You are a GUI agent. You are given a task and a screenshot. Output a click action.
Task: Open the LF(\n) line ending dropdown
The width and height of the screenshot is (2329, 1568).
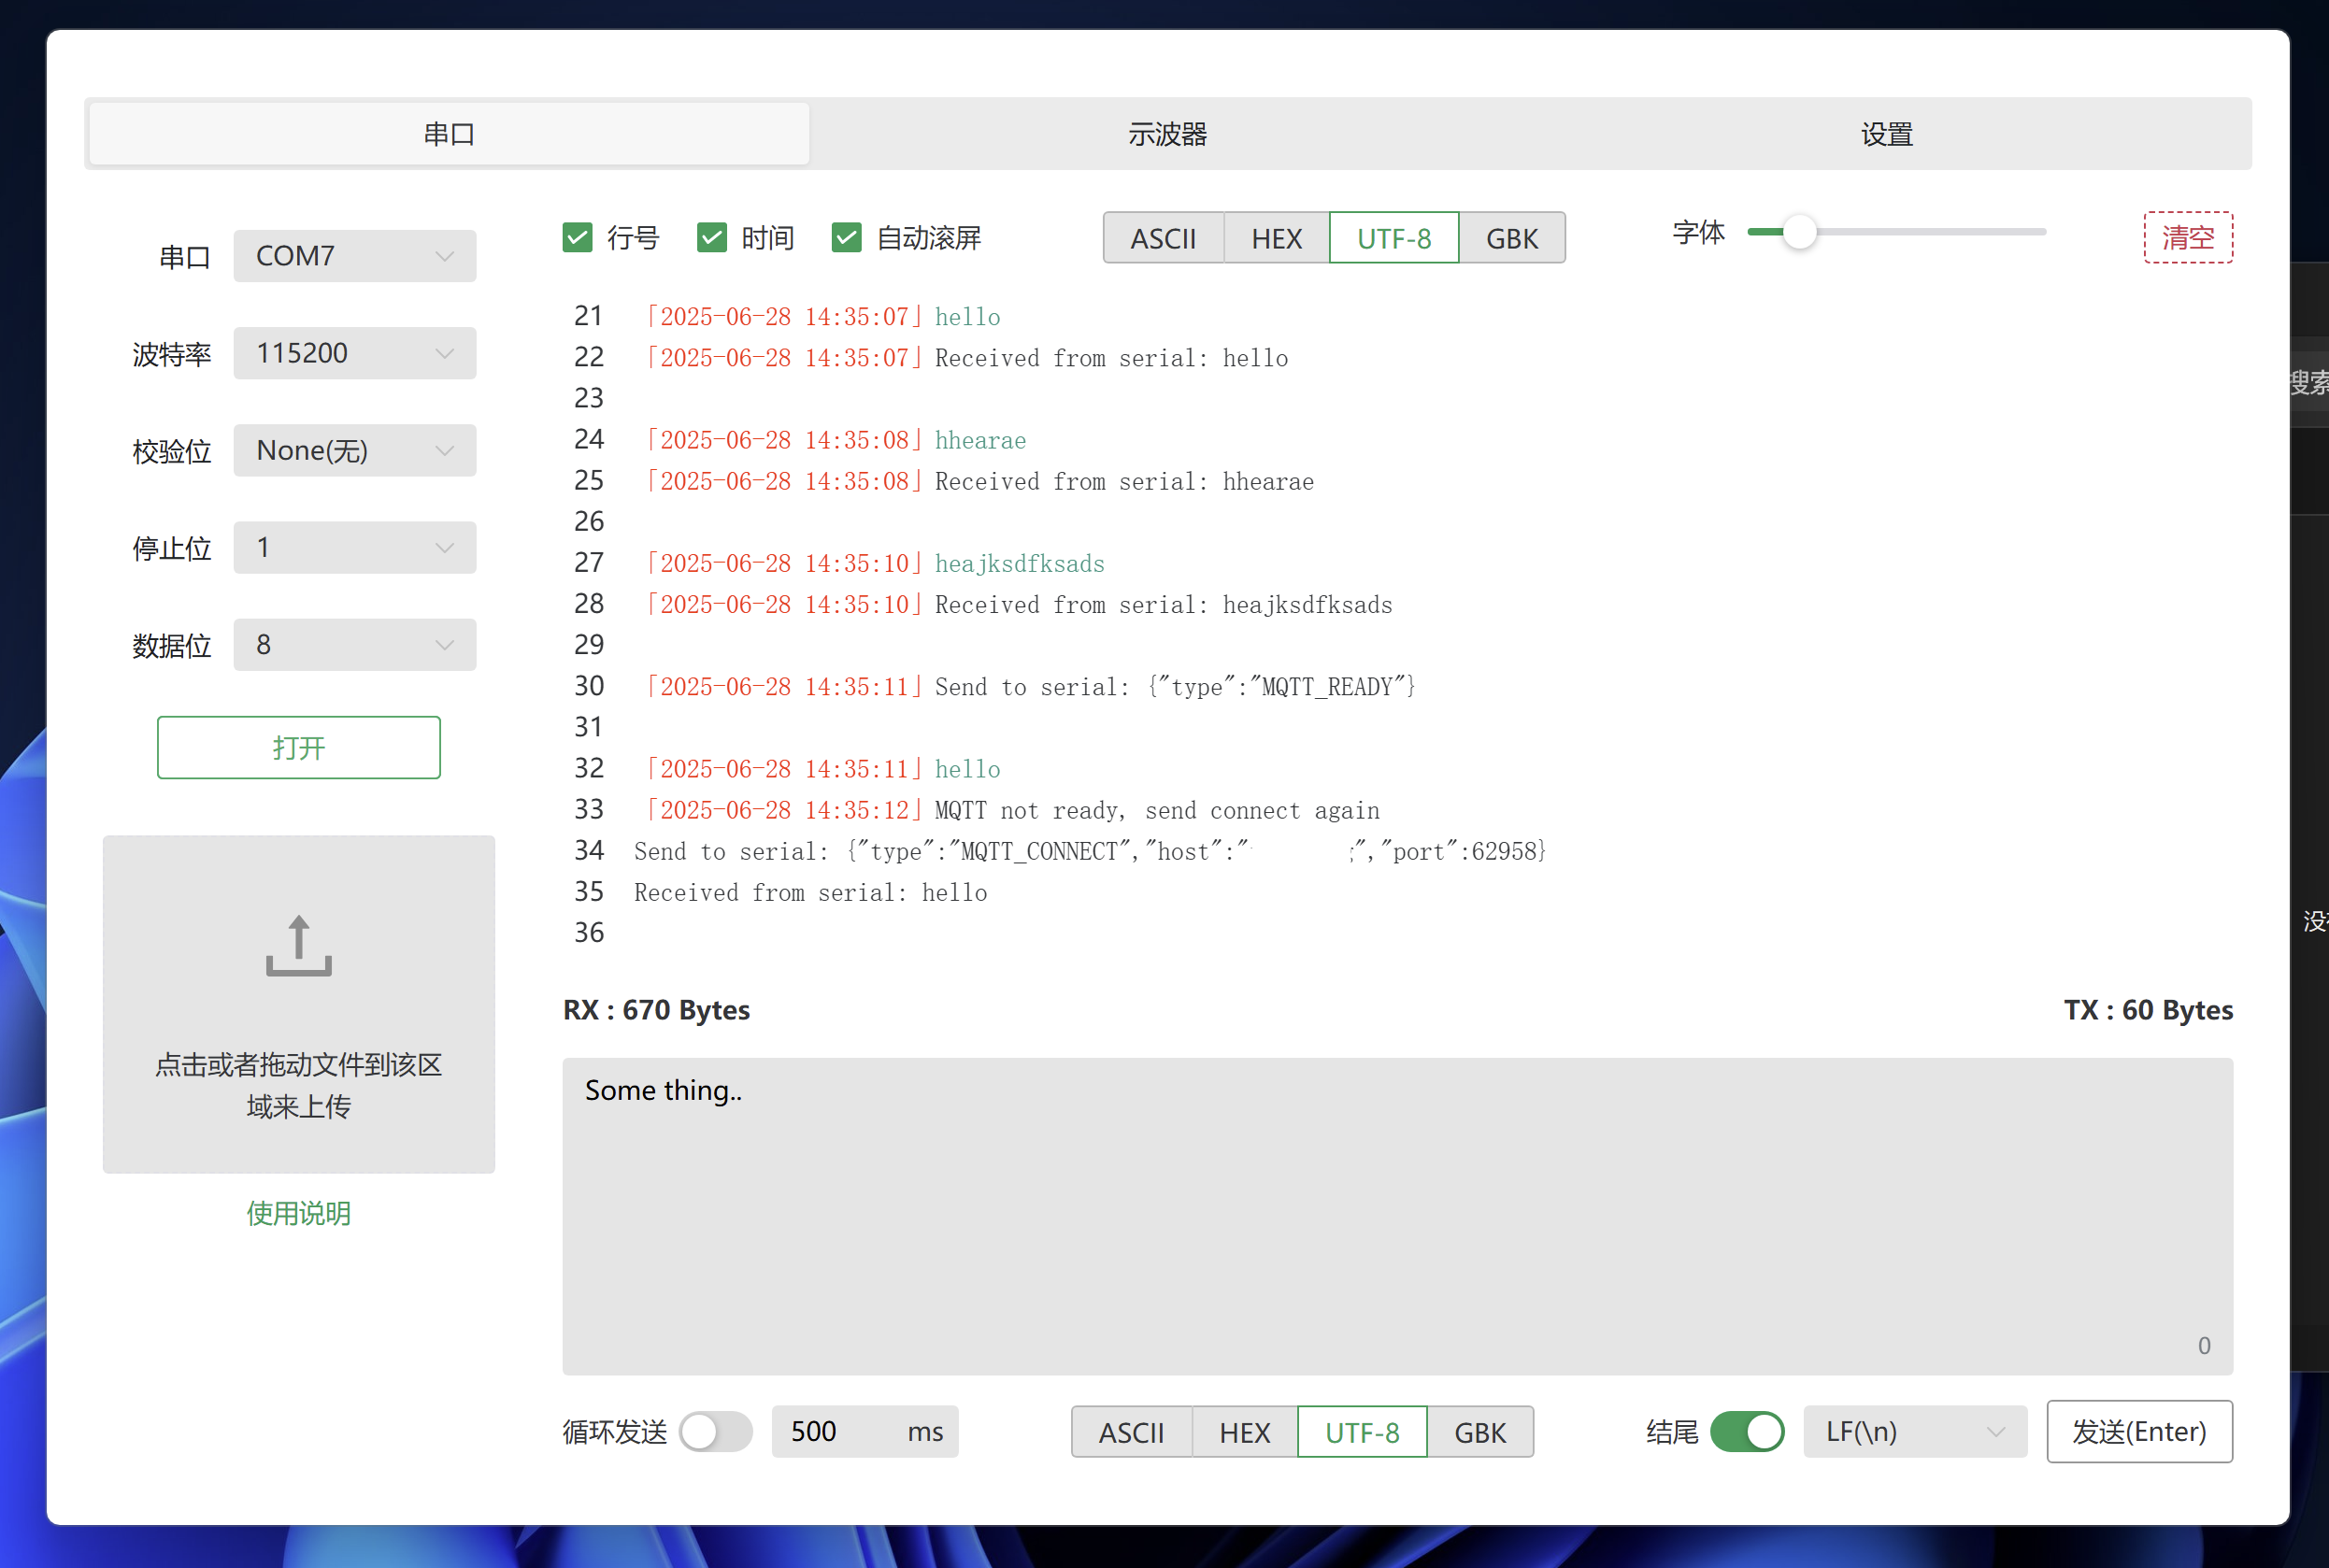coord(1913,1432)
